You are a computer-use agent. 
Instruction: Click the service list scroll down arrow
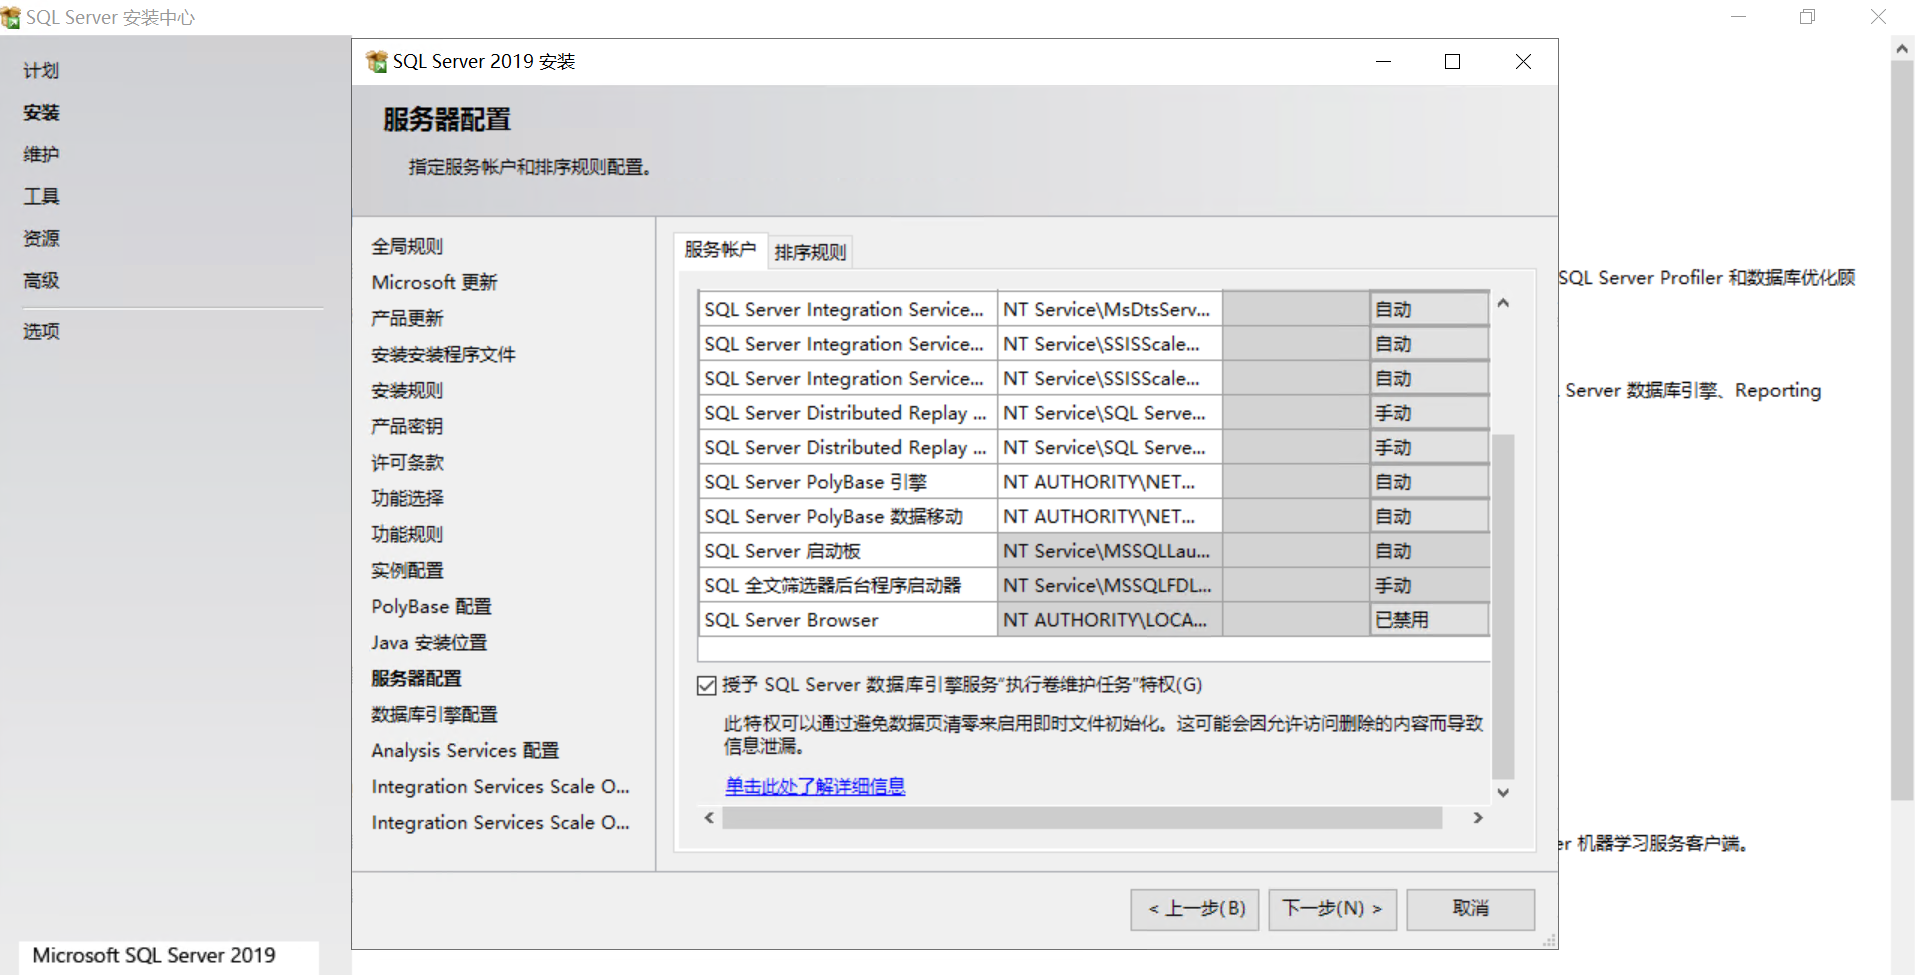tap(1503, 792)
